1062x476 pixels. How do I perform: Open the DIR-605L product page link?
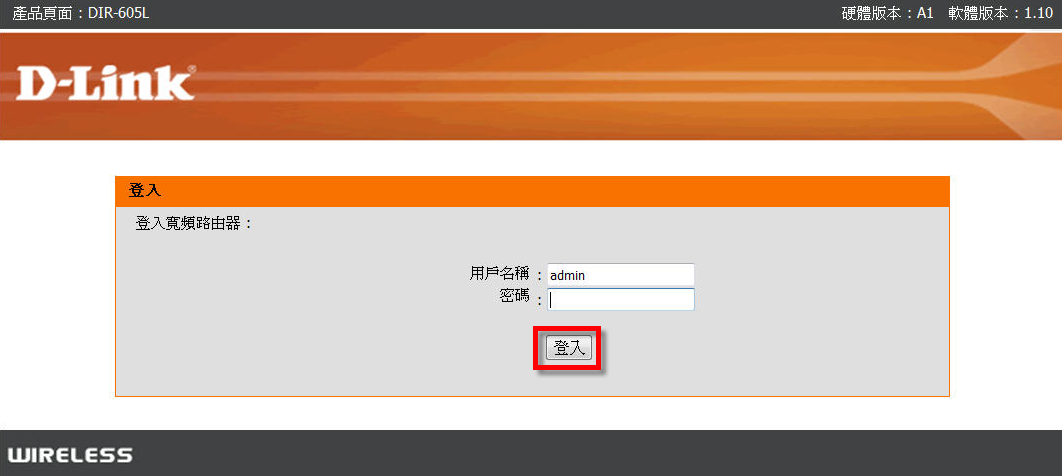119,13
